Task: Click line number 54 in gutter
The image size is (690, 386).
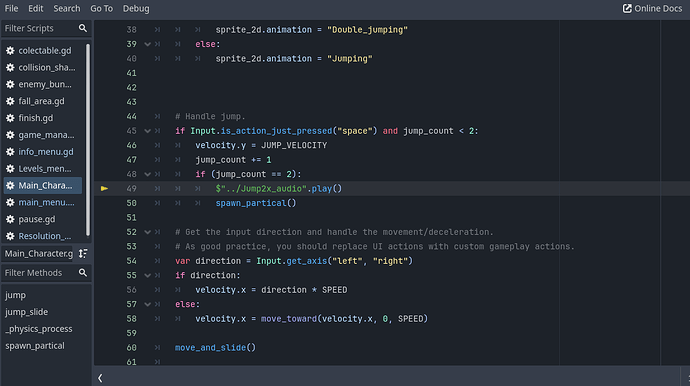Action: click(132, 261)
